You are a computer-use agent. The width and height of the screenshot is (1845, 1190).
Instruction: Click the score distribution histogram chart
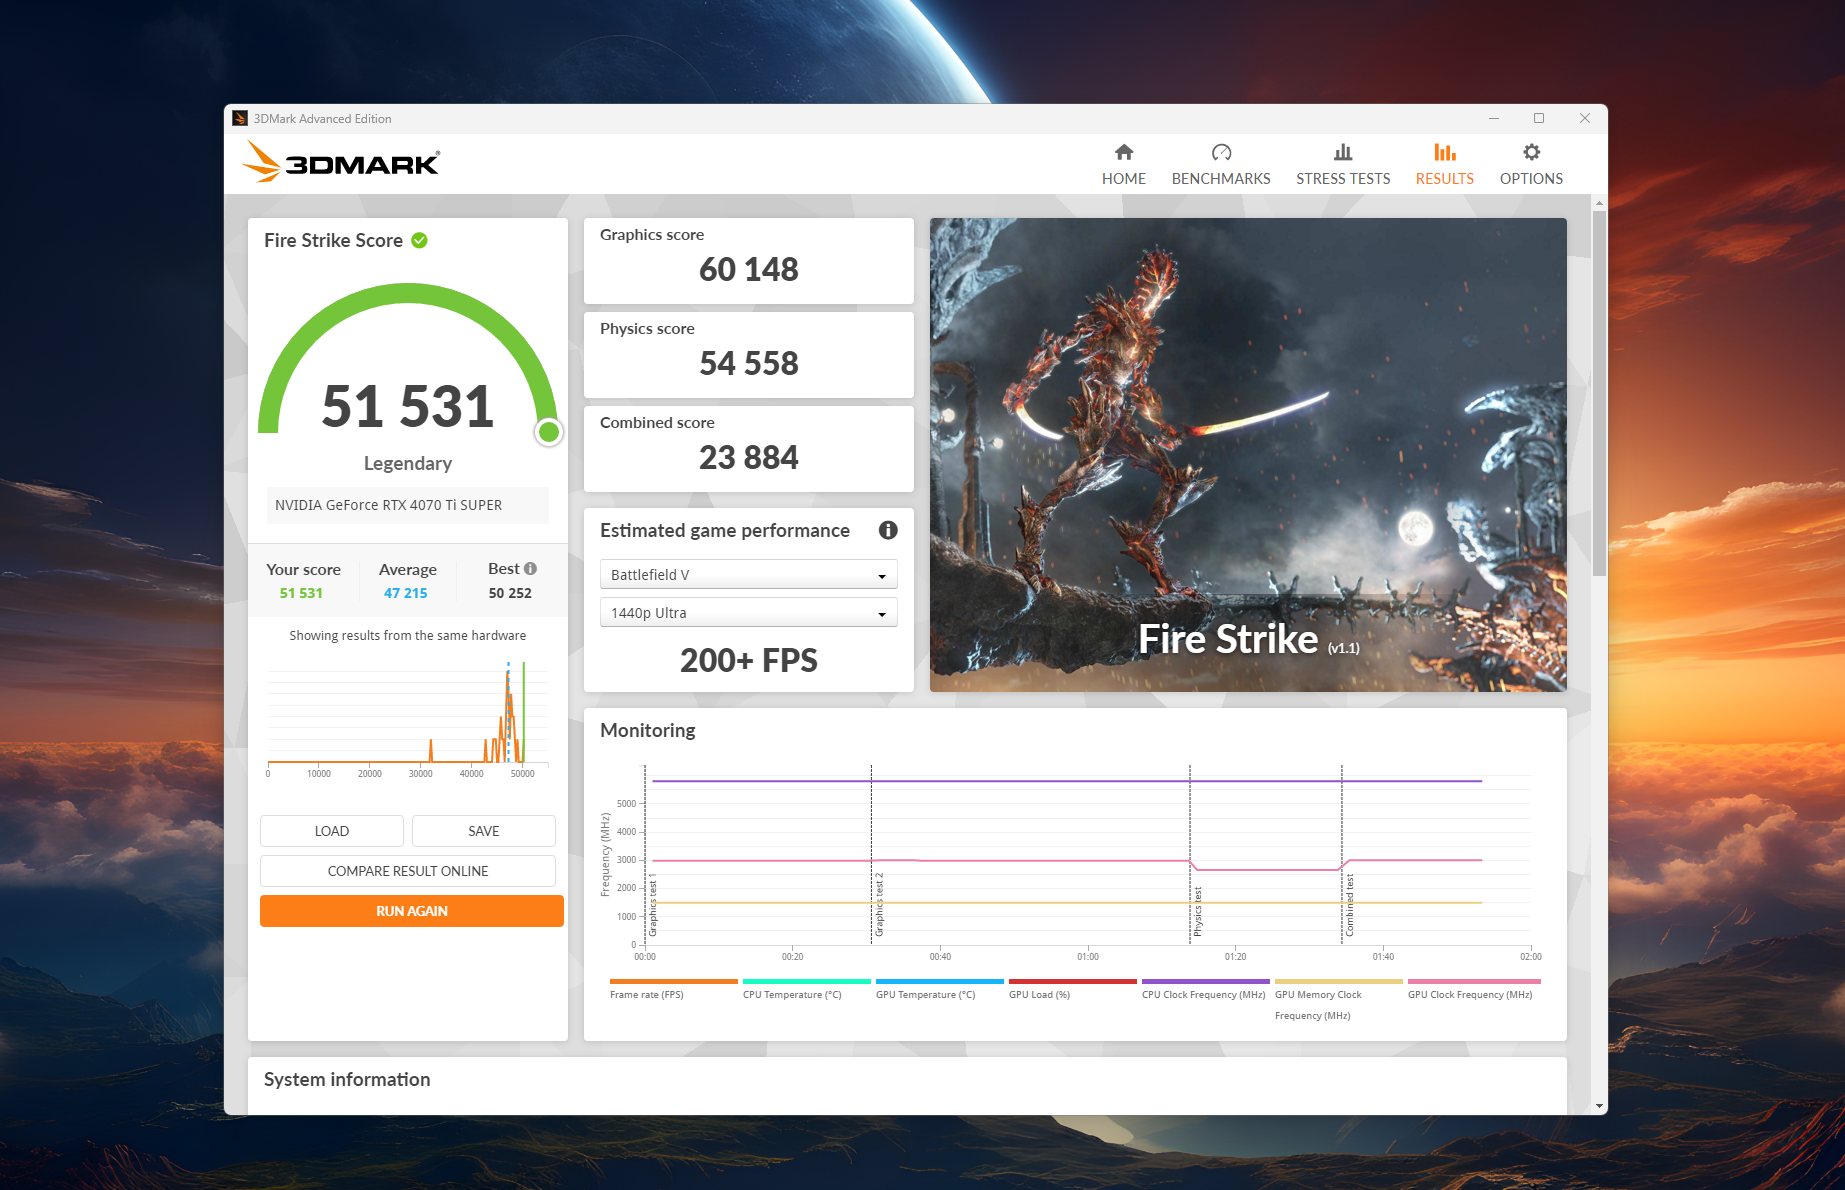tap(408, 718)
